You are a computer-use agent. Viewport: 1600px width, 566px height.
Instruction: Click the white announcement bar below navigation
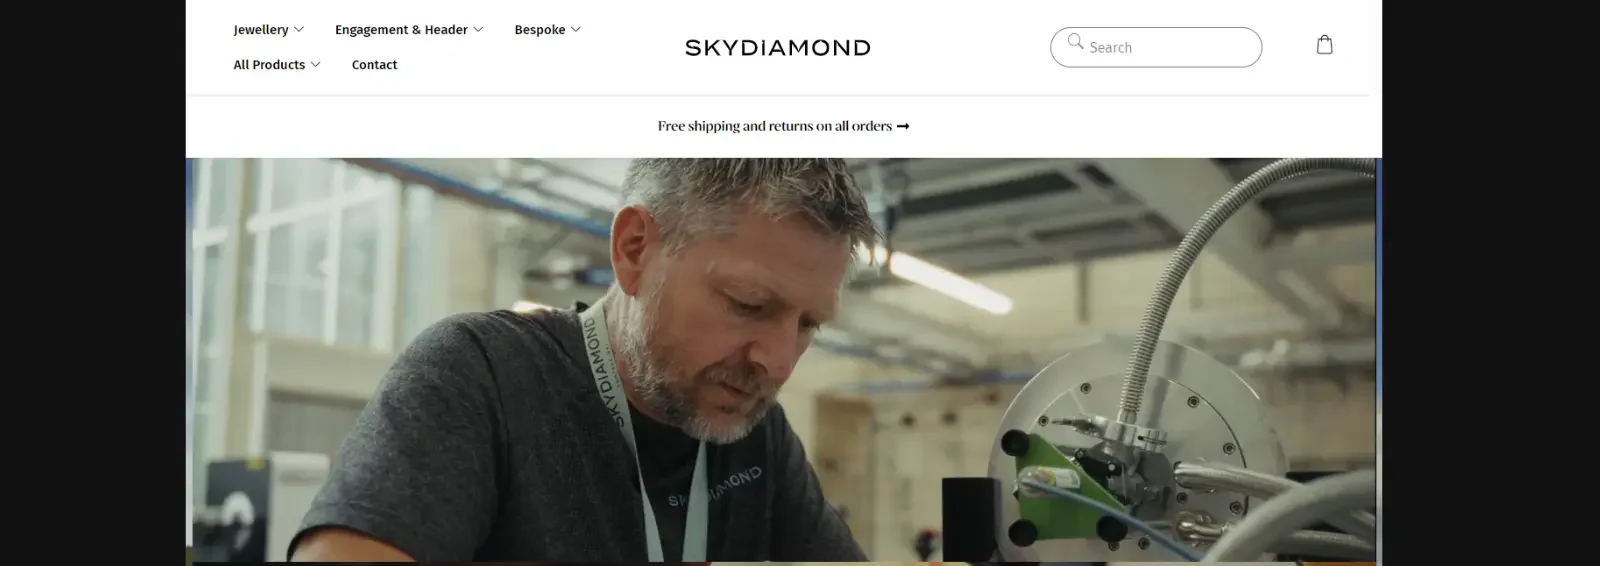783,126
